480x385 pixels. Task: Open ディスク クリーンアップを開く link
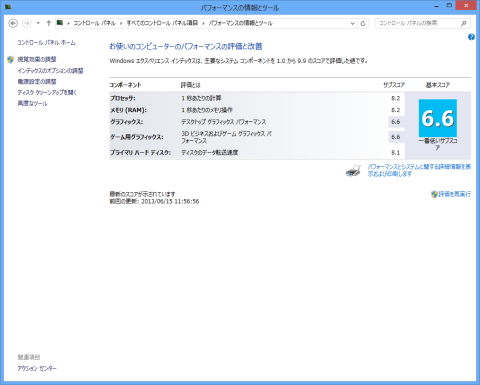47,92
